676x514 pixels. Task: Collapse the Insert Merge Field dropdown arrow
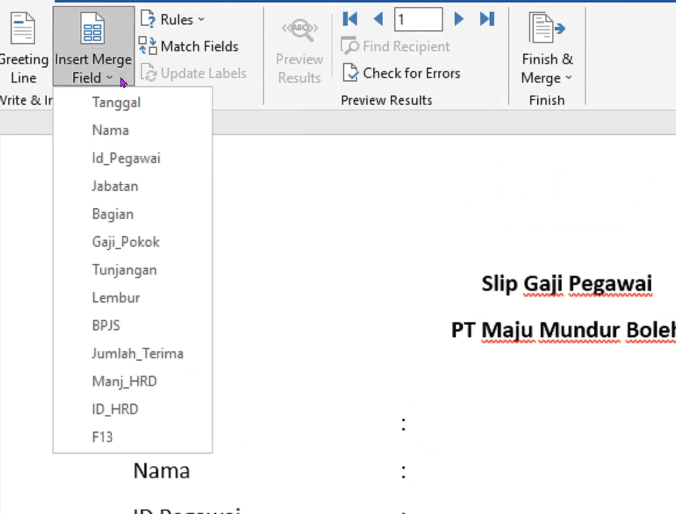coord(109,79)
